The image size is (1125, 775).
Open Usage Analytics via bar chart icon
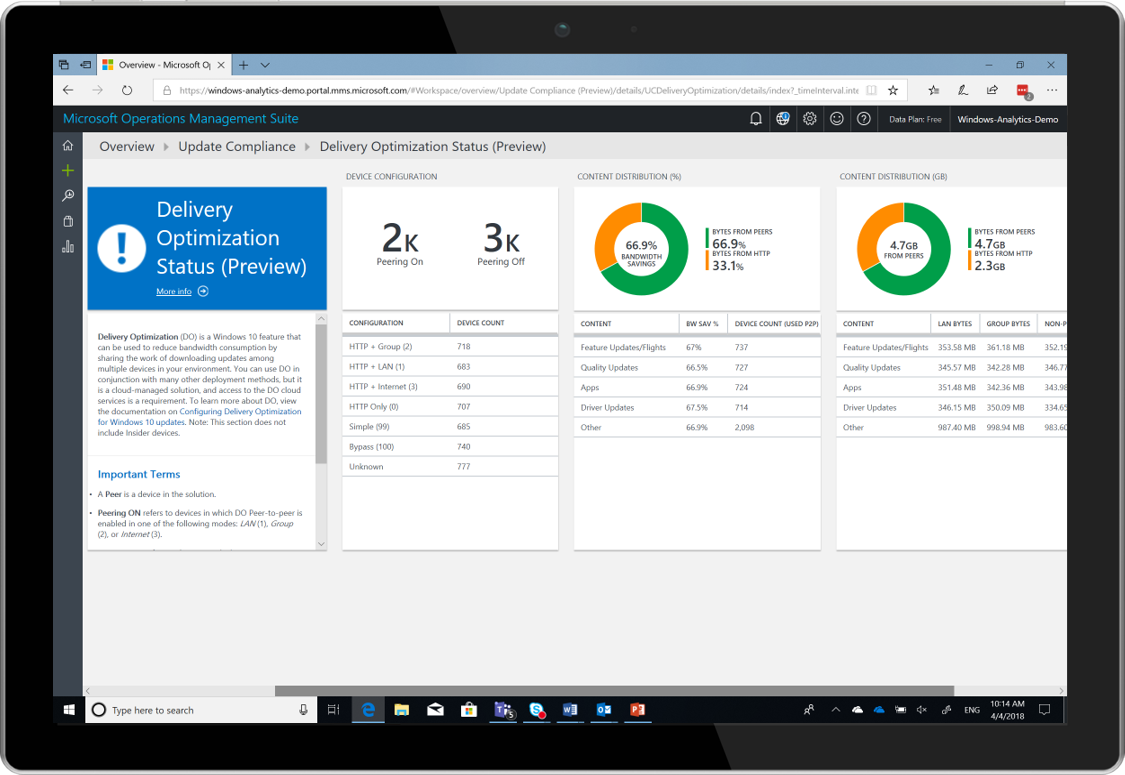click(67, 246)
